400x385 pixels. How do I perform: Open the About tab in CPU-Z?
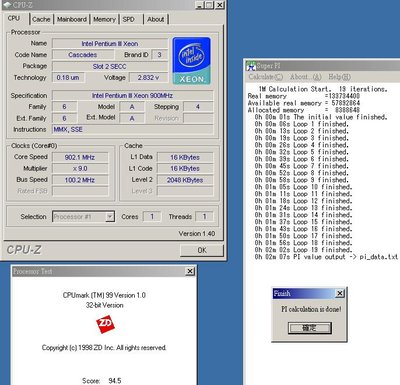155,20
